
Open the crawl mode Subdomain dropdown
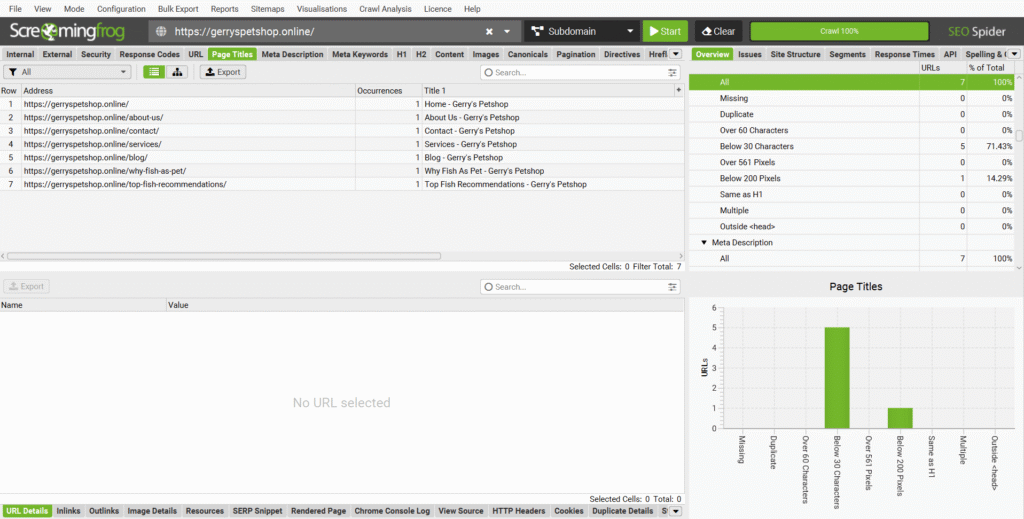coord(580,31)
